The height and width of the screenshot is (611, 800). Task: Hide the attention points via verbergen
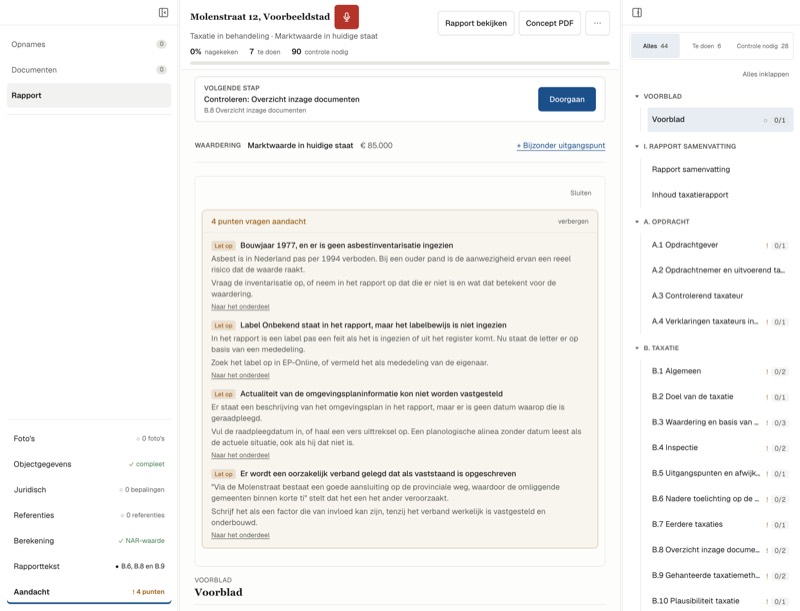coord(573,221)
